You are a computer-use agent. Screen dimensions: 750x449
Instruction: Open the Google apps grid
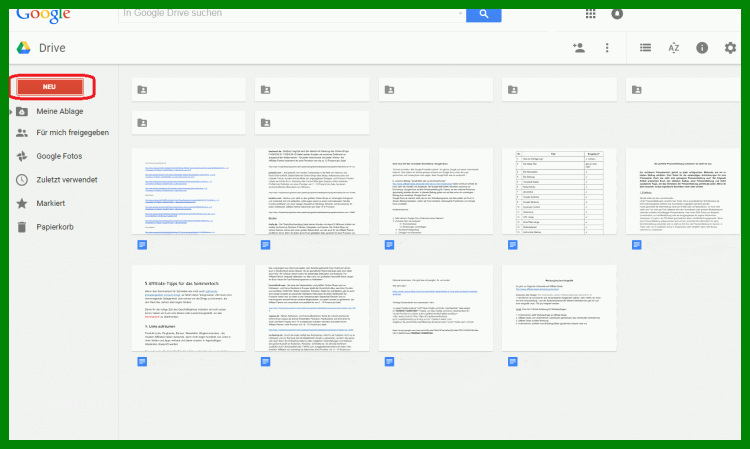[591, 13]
